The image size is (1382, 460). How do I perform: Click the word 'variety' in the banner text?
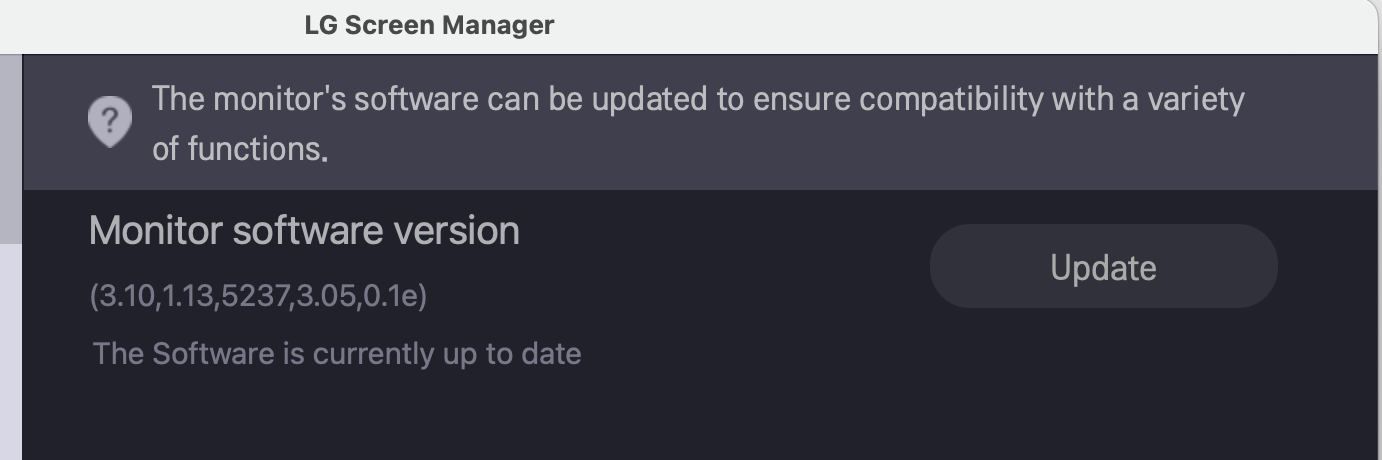pyautogui.click(x=1195, y=100)
